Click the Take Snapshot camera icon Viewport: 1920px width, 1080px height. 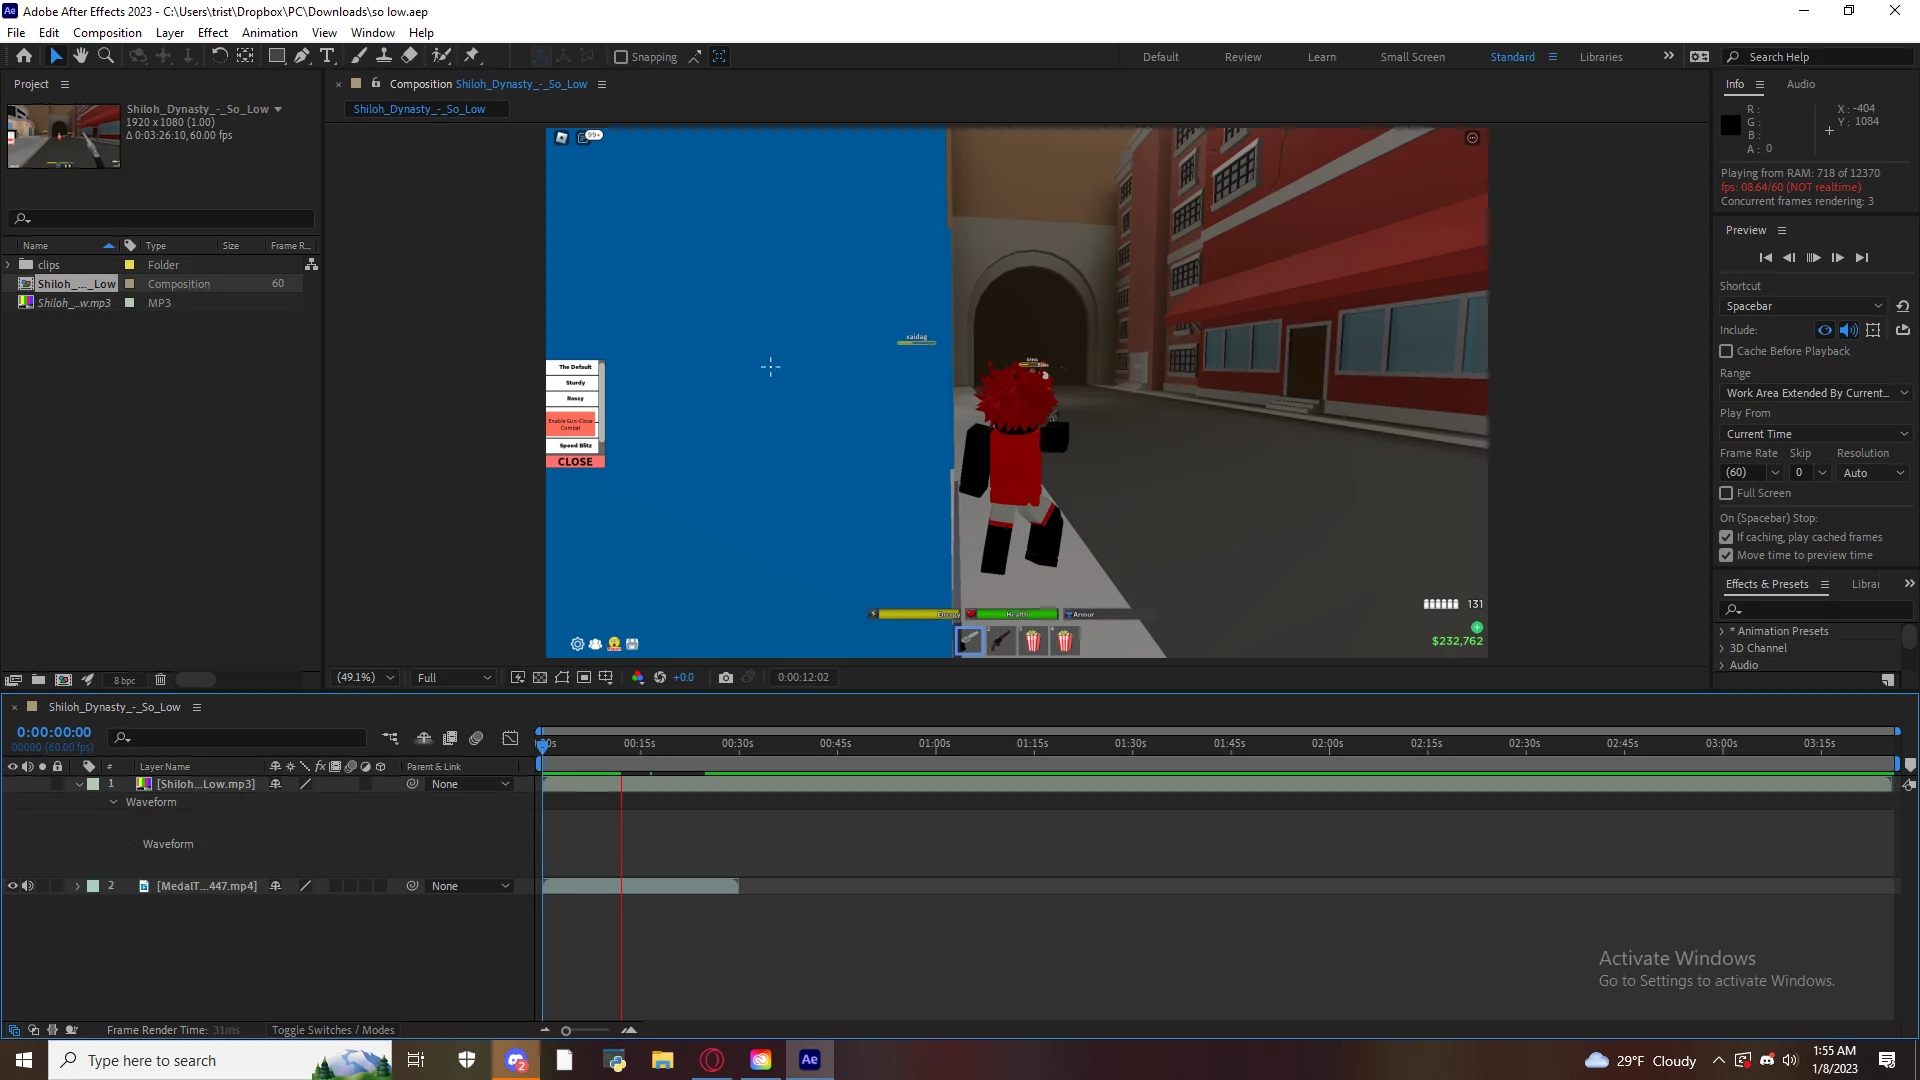pyautogui.click(x=726, y=677)
